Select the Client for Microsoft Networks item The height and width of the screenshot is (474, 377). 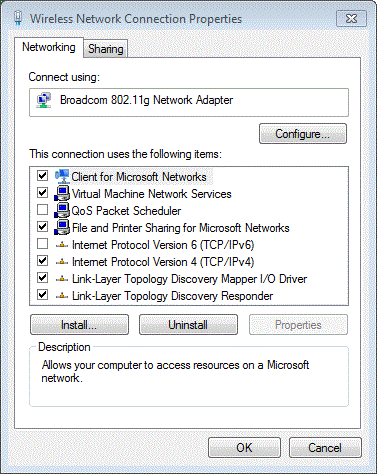point(139,177)
